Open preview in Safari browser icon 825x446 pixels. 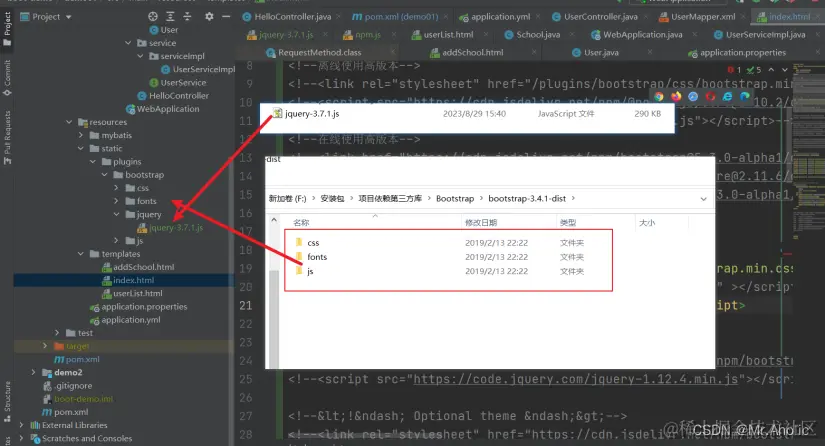tap(693, 96)
